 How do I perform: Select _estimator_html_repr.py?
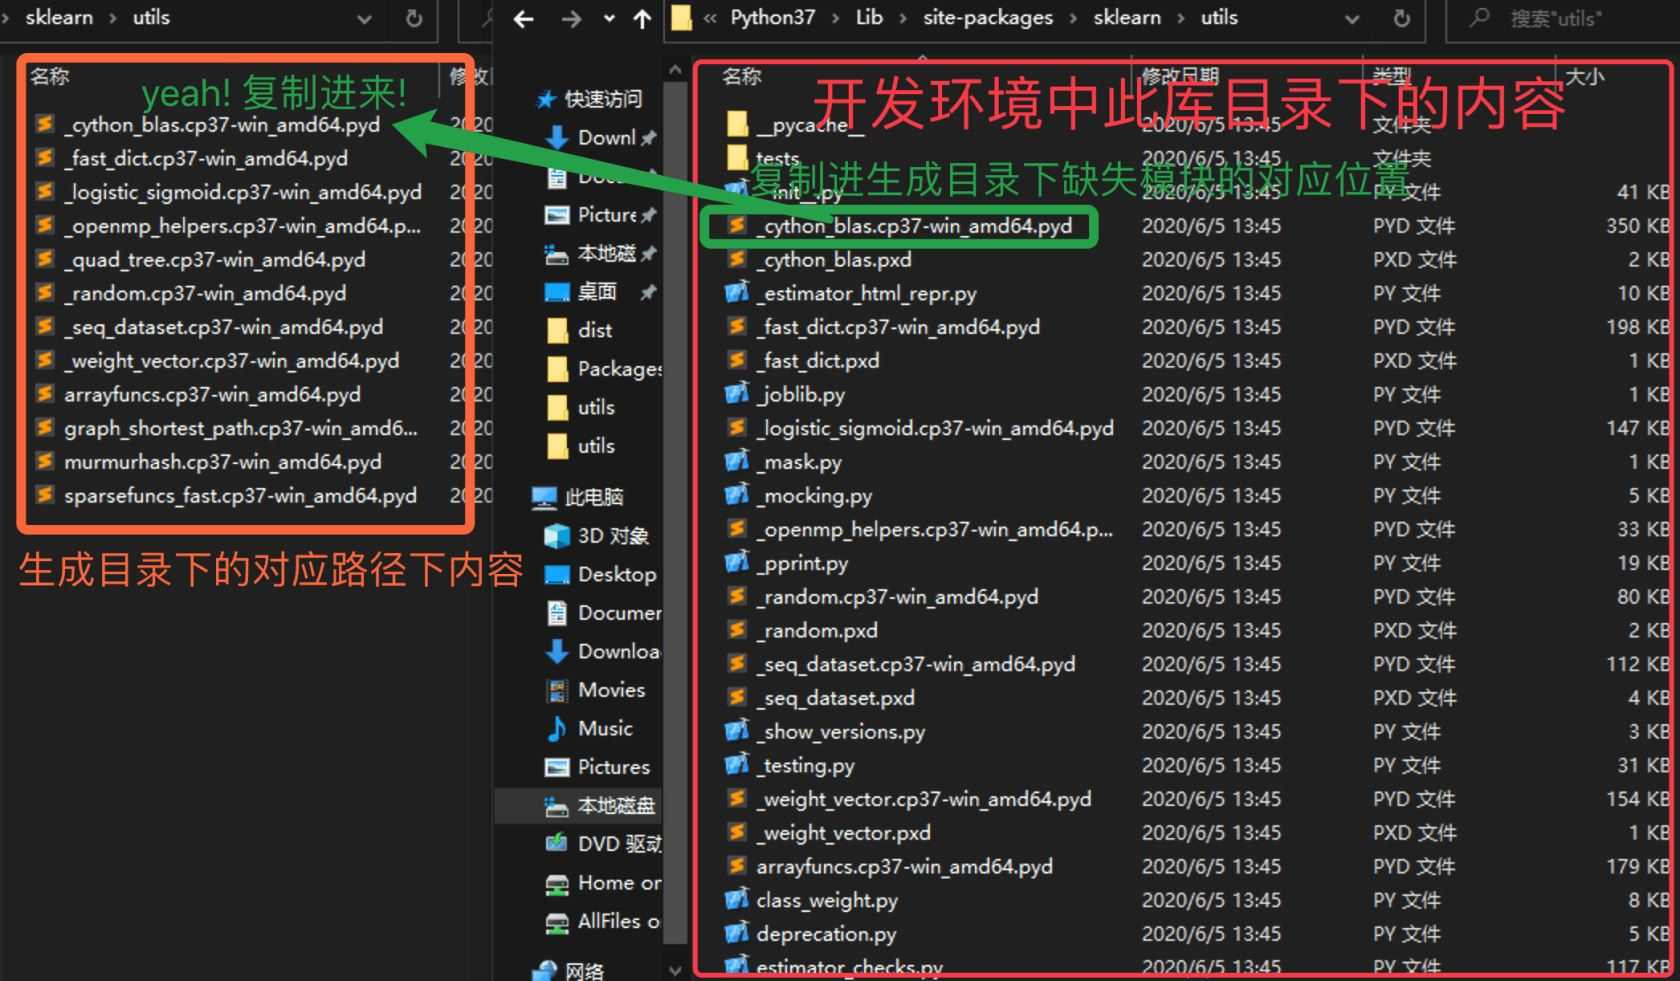pos(866,293)
